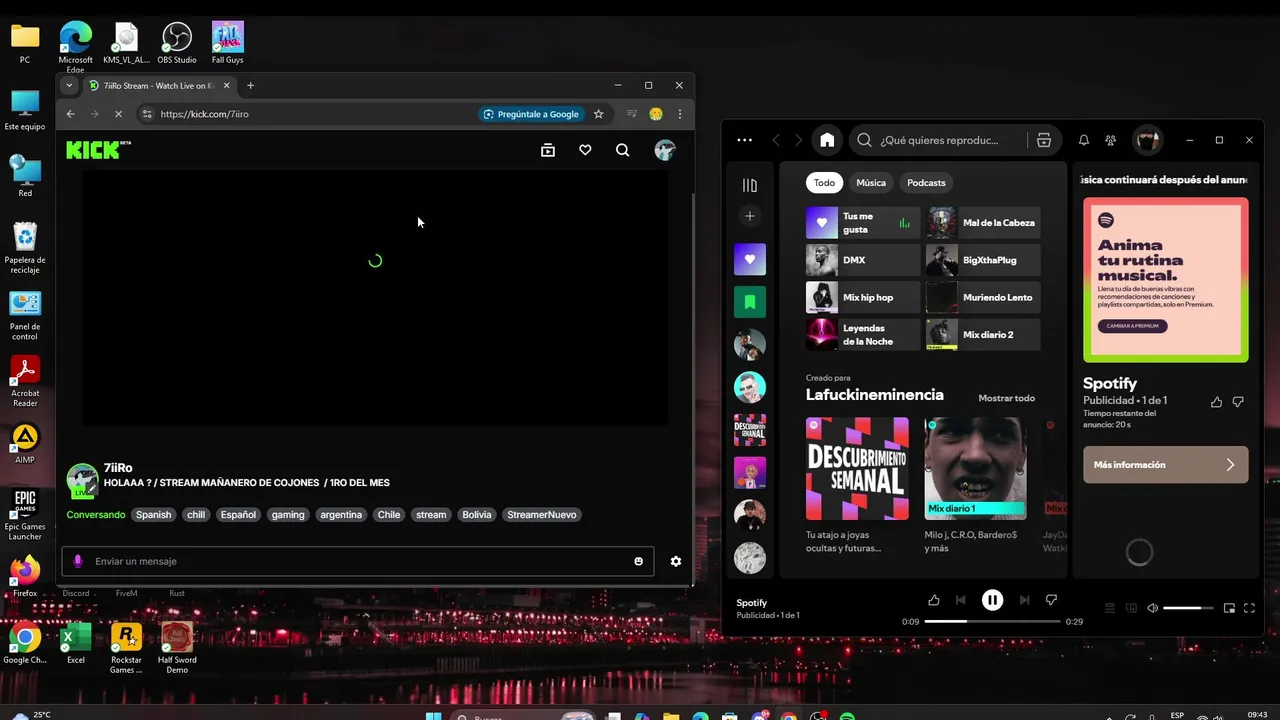Open emoji picker in Kick chat box
Screen dimensions: 1280x720
tap(639, 561)
